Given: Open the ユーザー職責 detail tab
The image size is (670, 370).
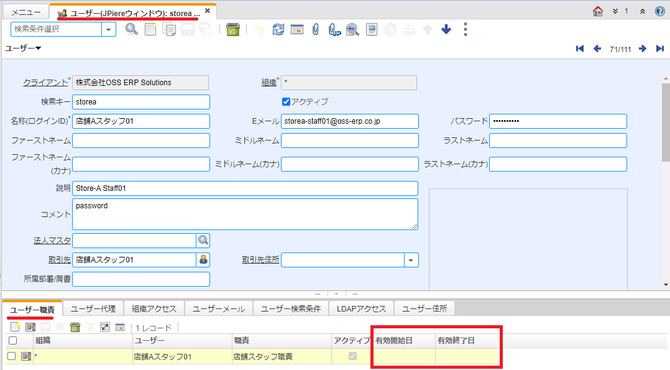Looking at the screenshot, I should coord(32,309).
